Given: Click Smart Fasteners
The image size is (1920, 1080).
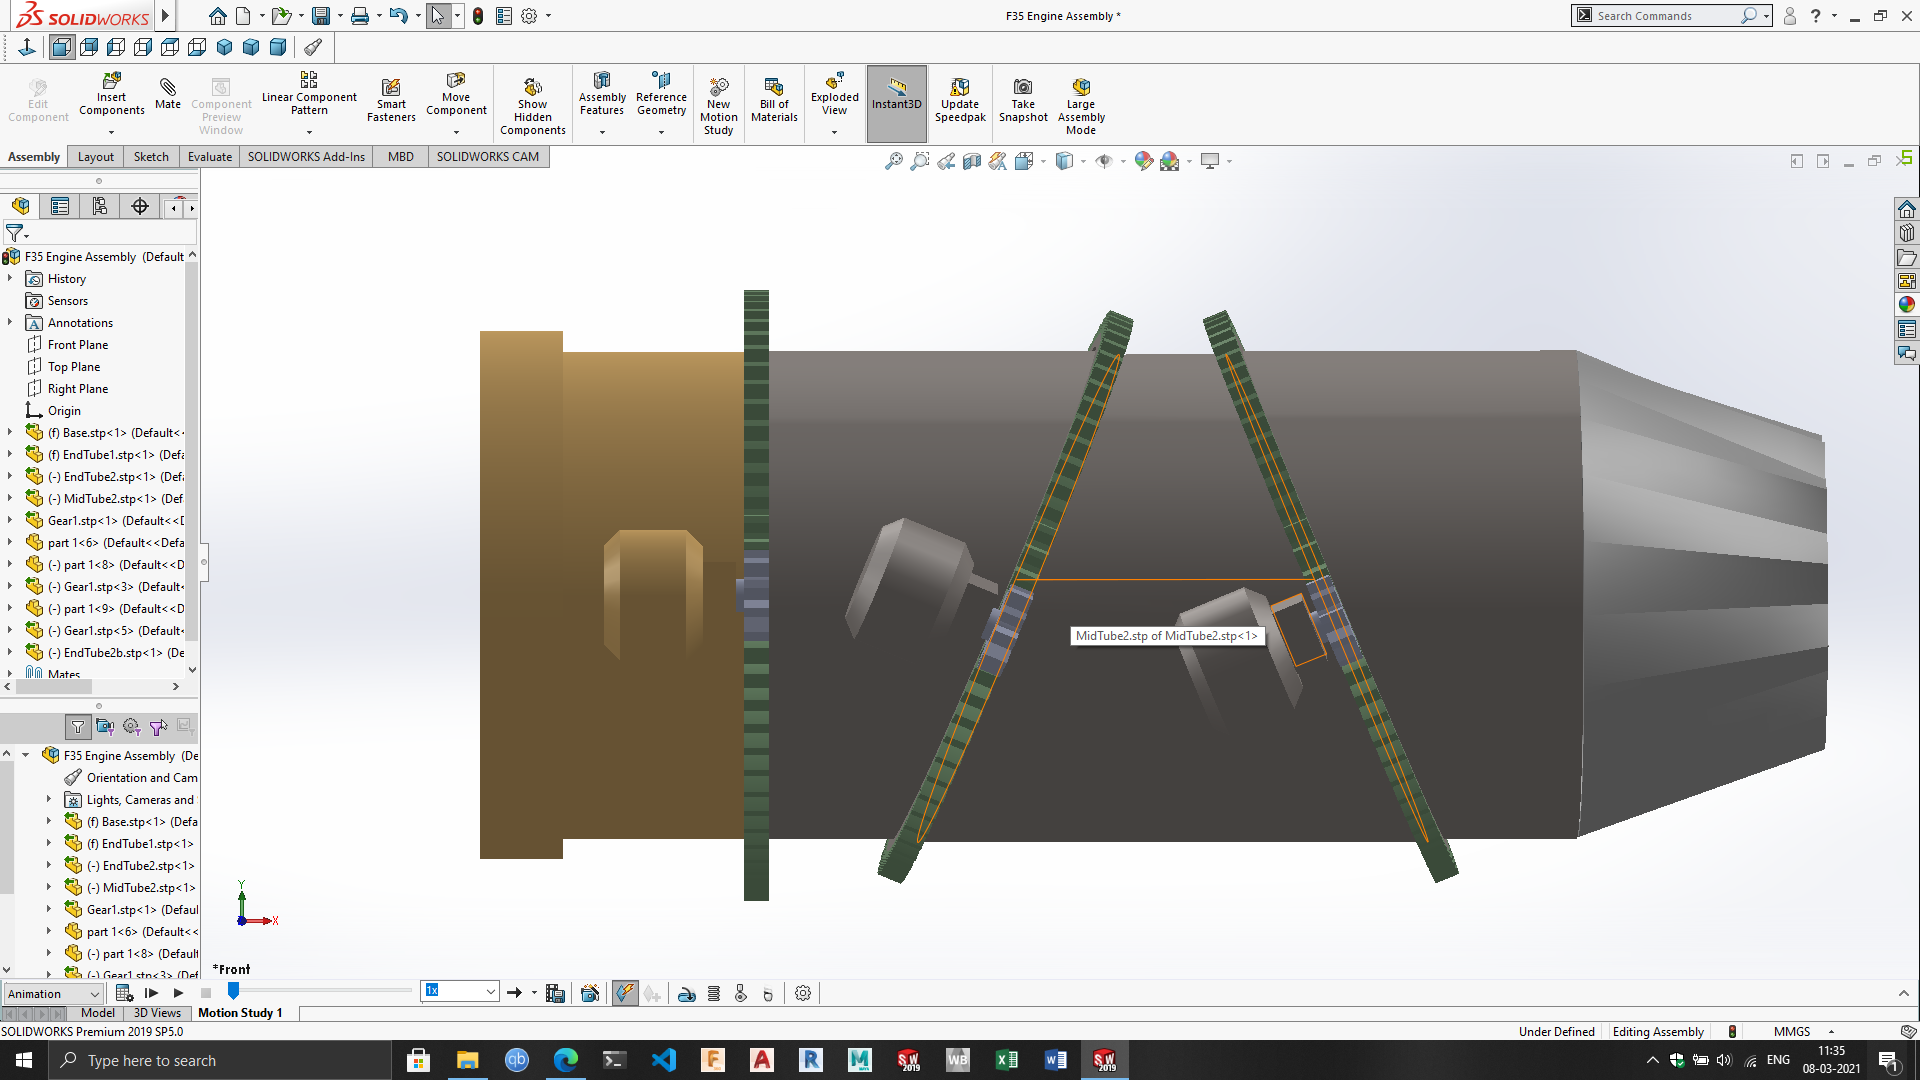Looking at the screenshot, I should coord(391,100).
